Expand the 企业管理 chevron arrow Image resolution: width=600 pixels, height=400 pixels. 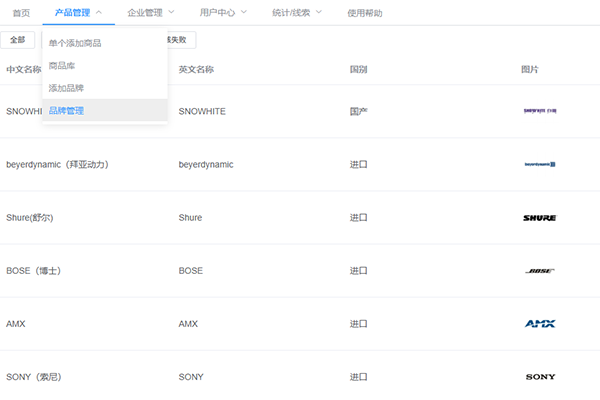coord(171,12)
